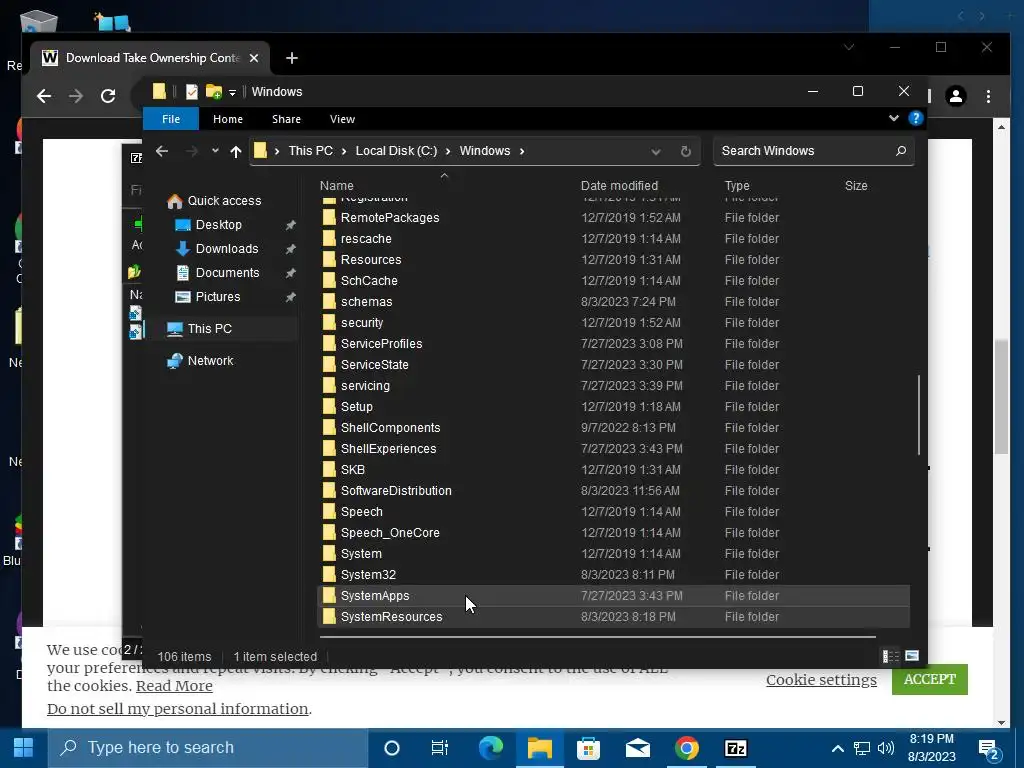1024x768 pixels.
Task: Click the New Folder icon in Explorer title bar
Action: coord(214,92)
